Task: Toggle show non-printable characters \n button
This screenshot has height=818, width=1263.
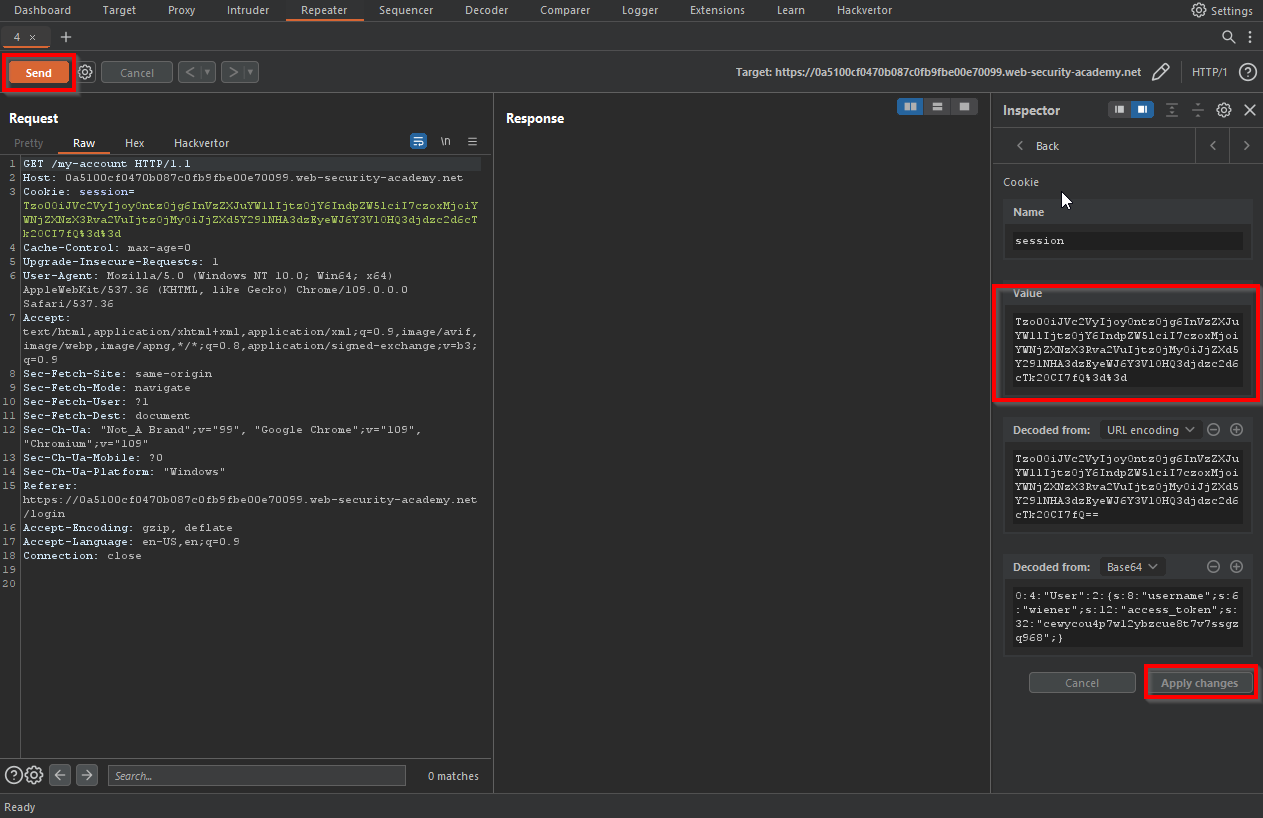Action: click(446, 142)
